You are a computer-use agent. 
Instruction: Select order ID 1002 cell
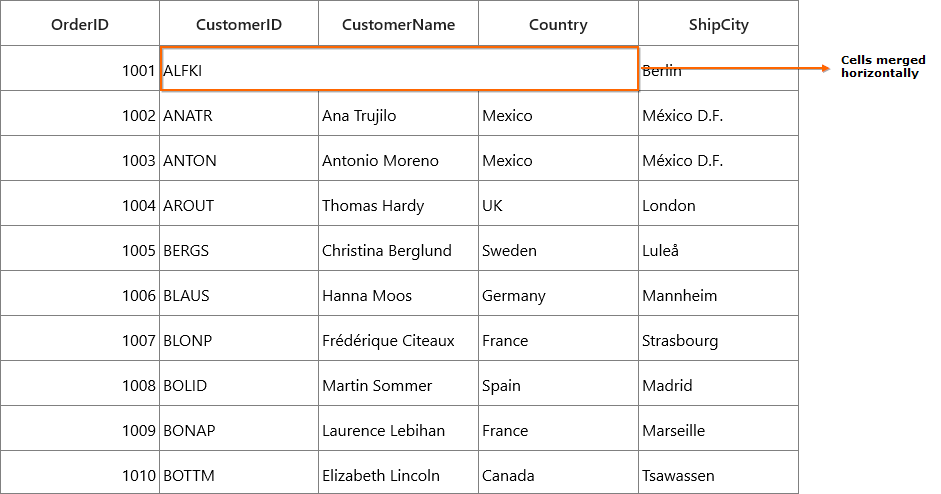tap(80, 113)
